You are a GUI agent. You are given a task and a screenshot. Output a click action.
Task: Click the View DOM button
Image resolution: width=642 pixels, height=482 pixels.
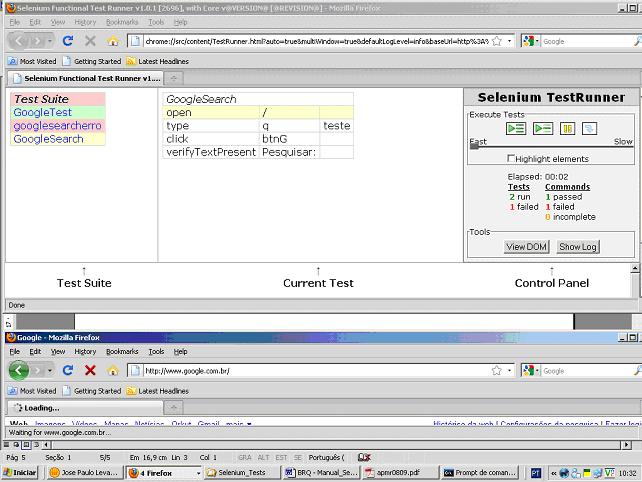point(526,247)
